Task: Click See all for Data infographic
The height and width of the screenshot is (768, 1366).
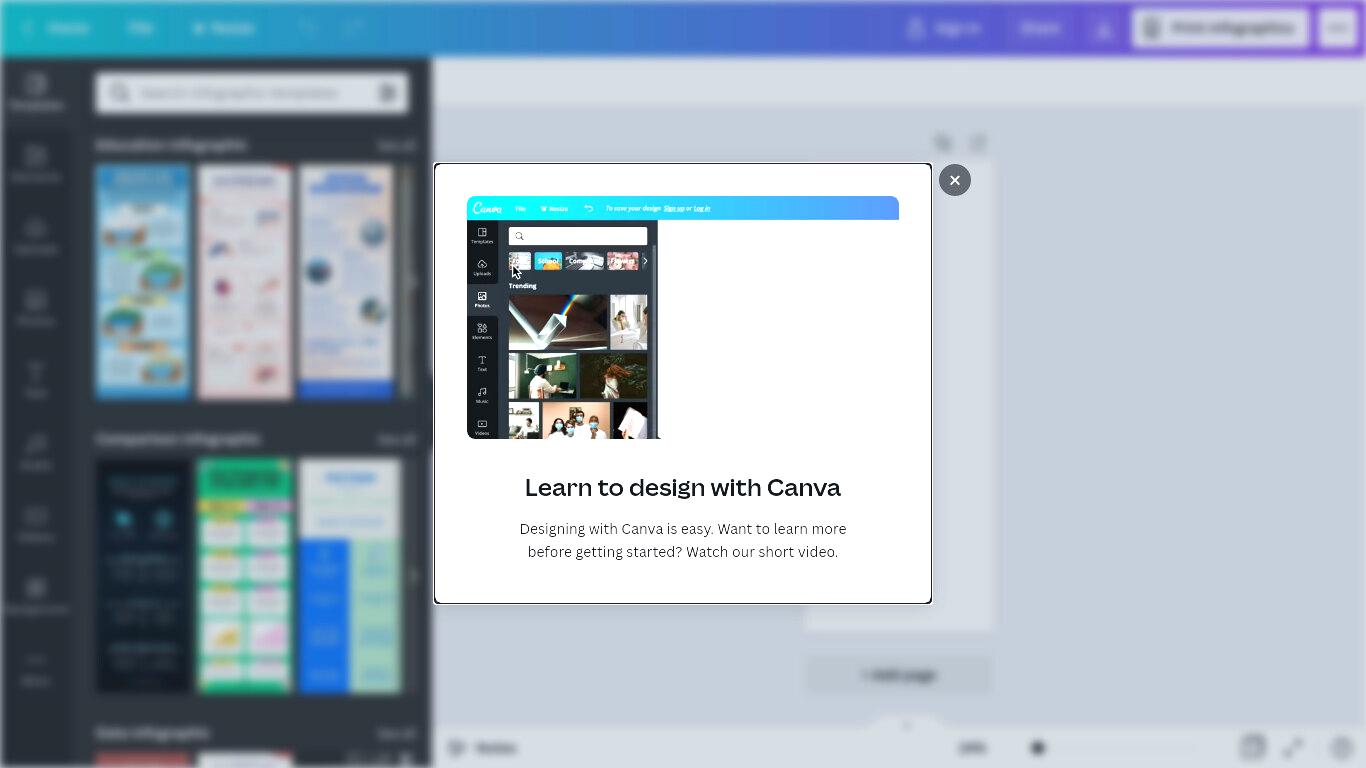Action: click(x=395, y=733)
